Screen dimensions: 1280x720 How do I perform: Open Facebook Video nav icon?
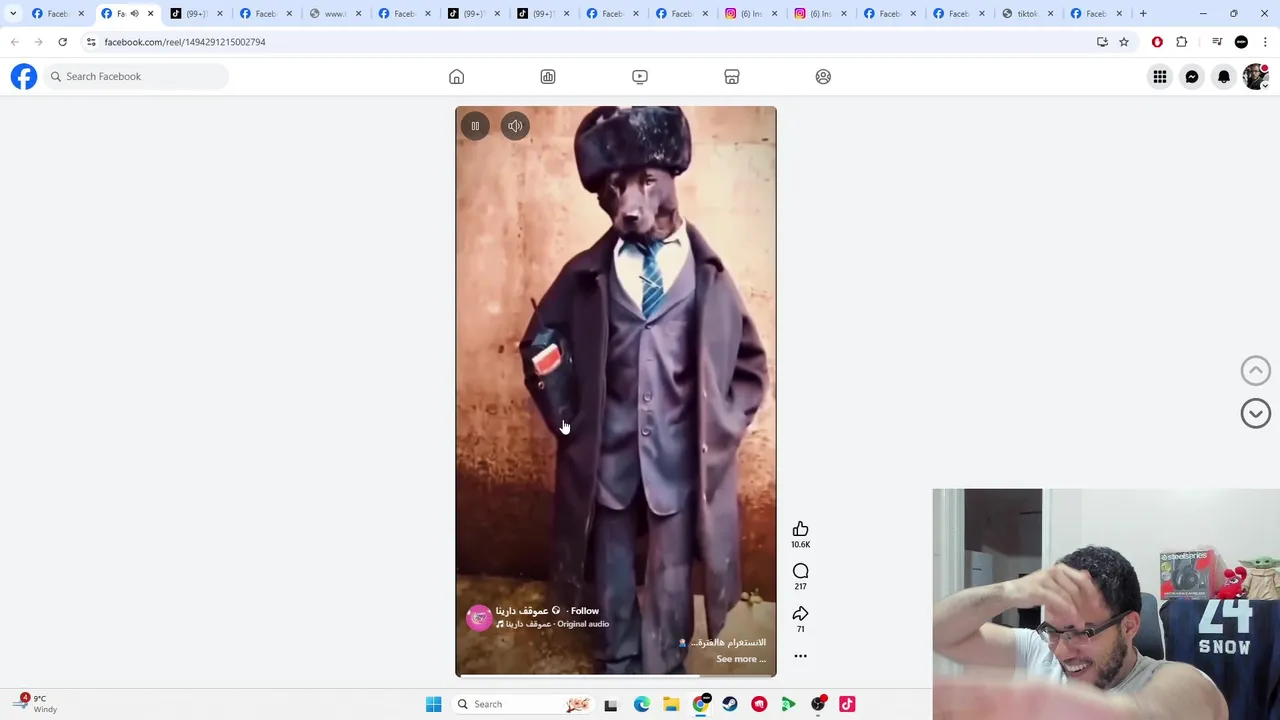(640, 77)
